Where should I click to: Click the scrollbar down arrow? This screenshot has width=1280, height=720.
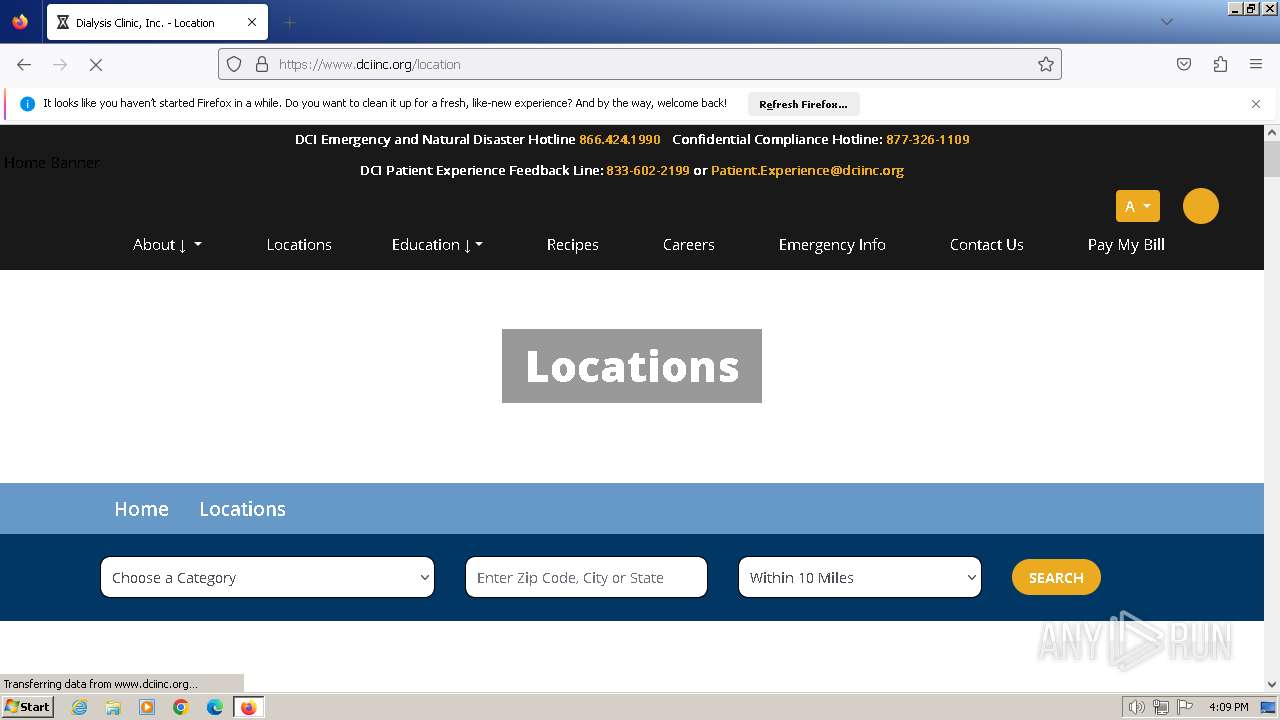click(1272, 685)
